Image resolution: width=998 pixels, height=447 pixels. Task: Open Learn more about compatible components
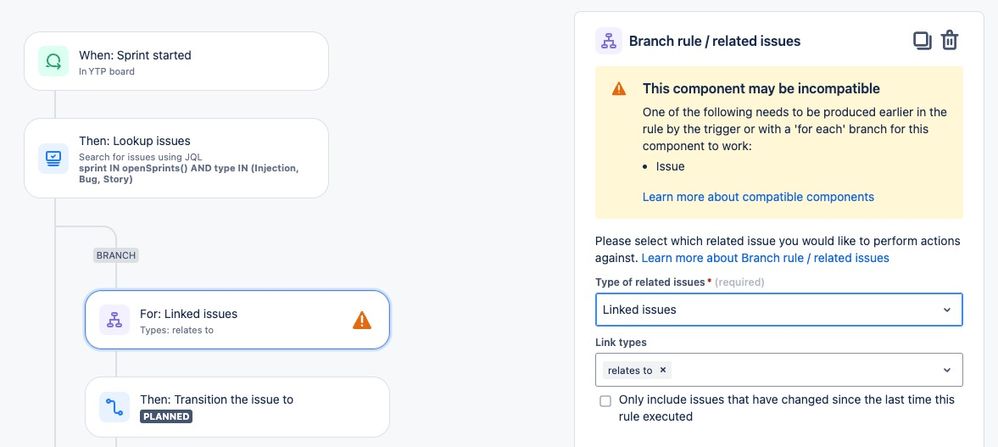click(x=758, y=197)
